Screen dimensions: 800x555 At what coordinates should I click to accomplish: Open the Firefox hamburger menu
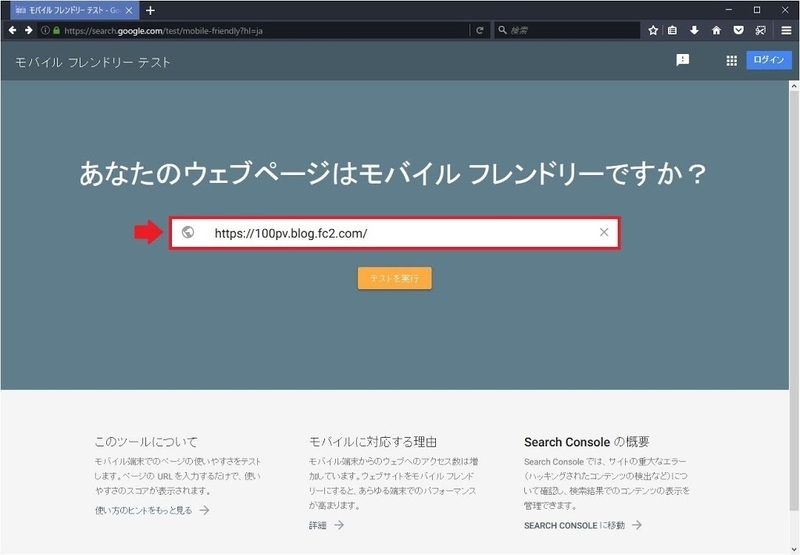pyautogui.click(x=786, y=31)
